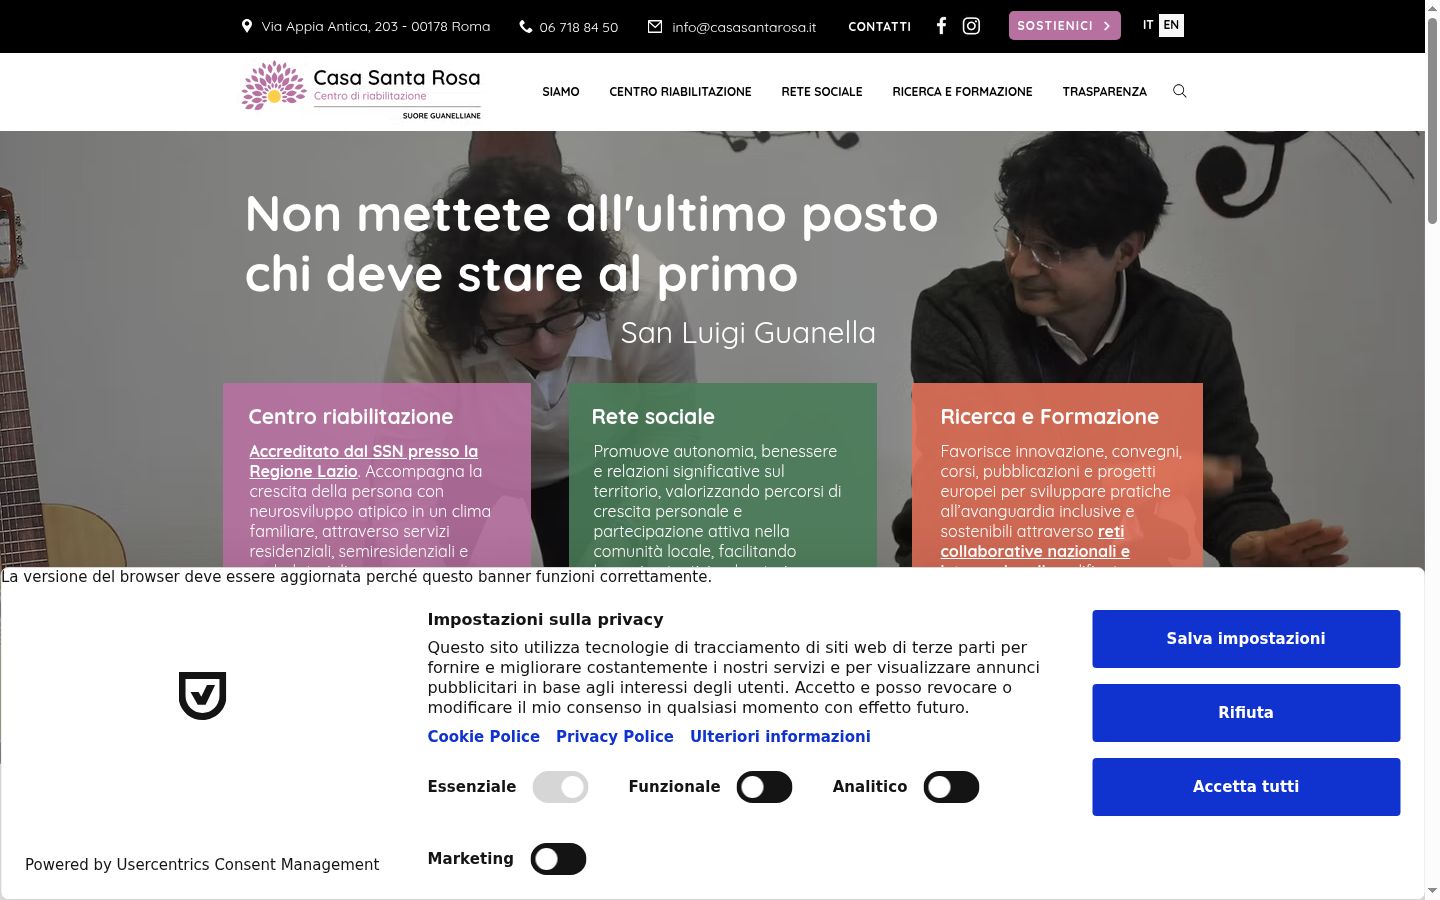Click the phone handset icon
Screen dimensions: 1440x900
tap(526, 27)
